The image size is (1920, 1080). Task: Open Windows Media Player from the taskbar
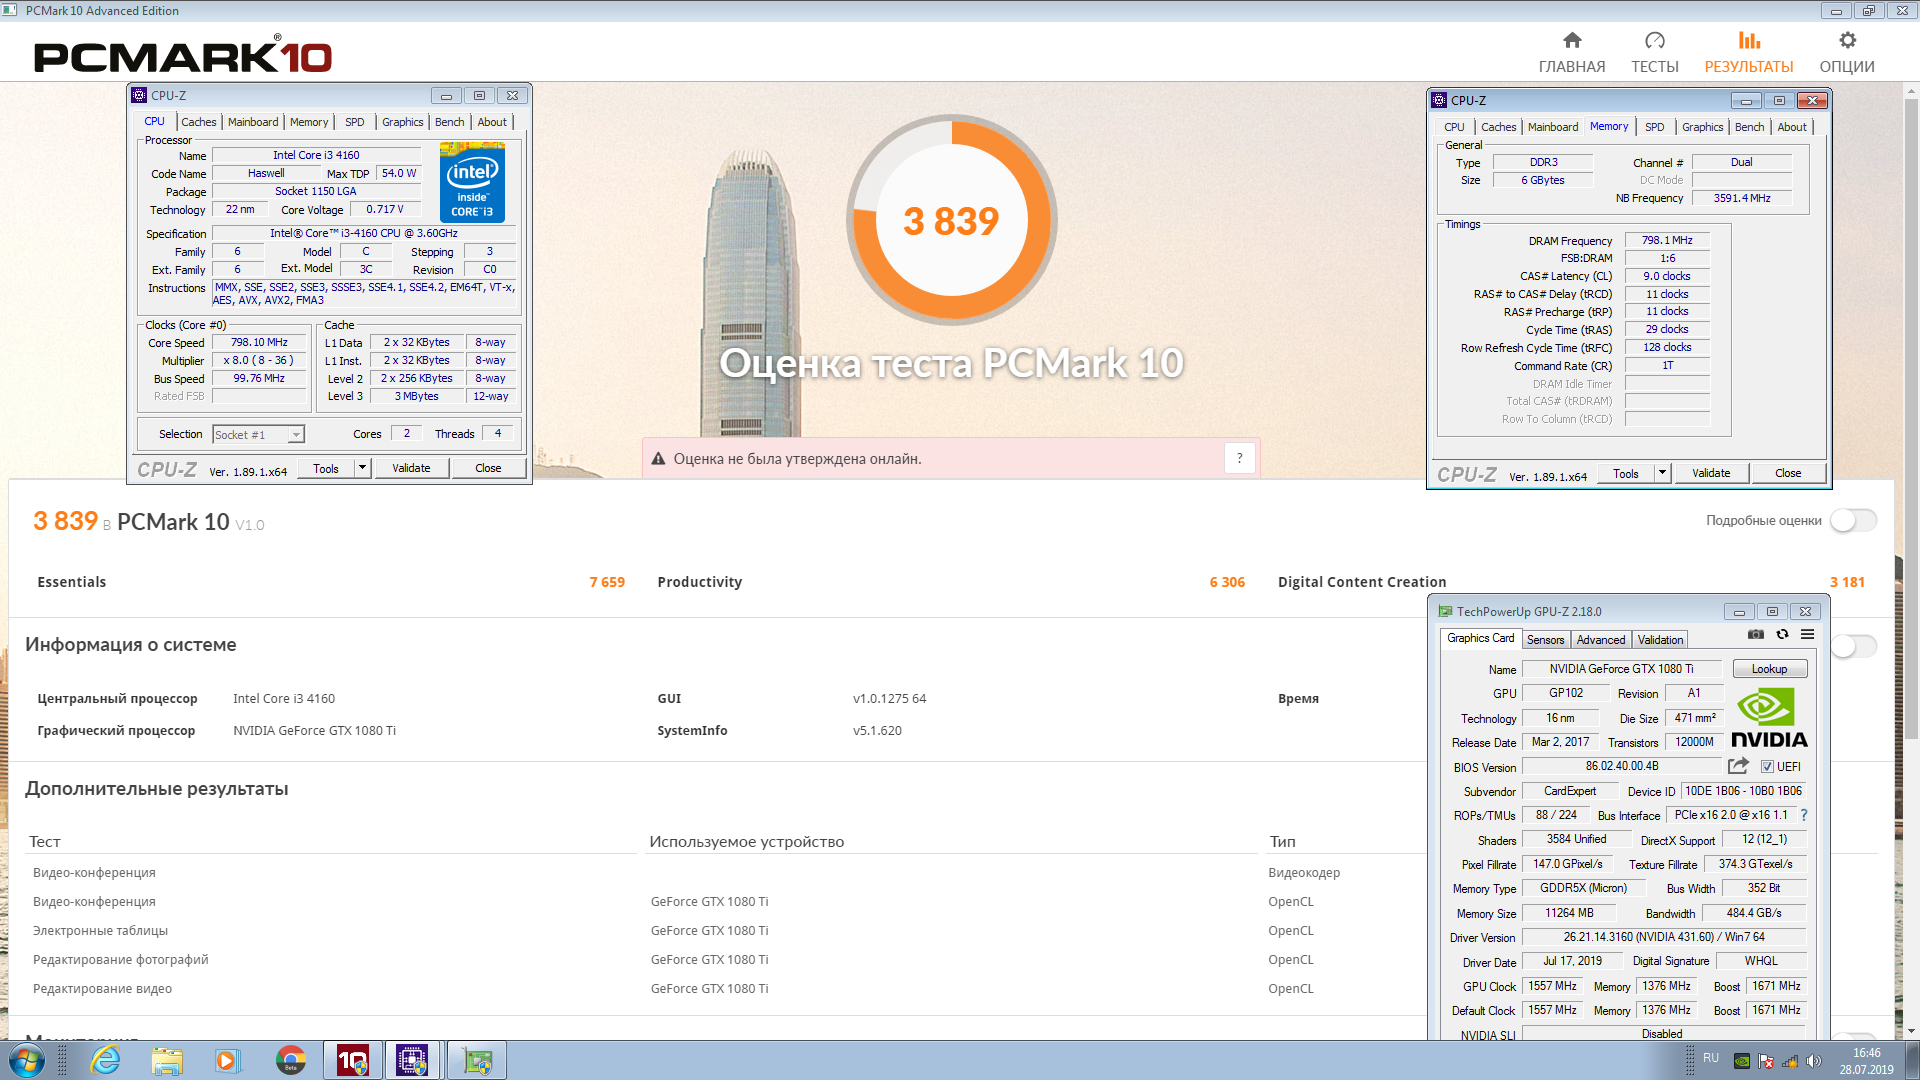pos(228,1060)
